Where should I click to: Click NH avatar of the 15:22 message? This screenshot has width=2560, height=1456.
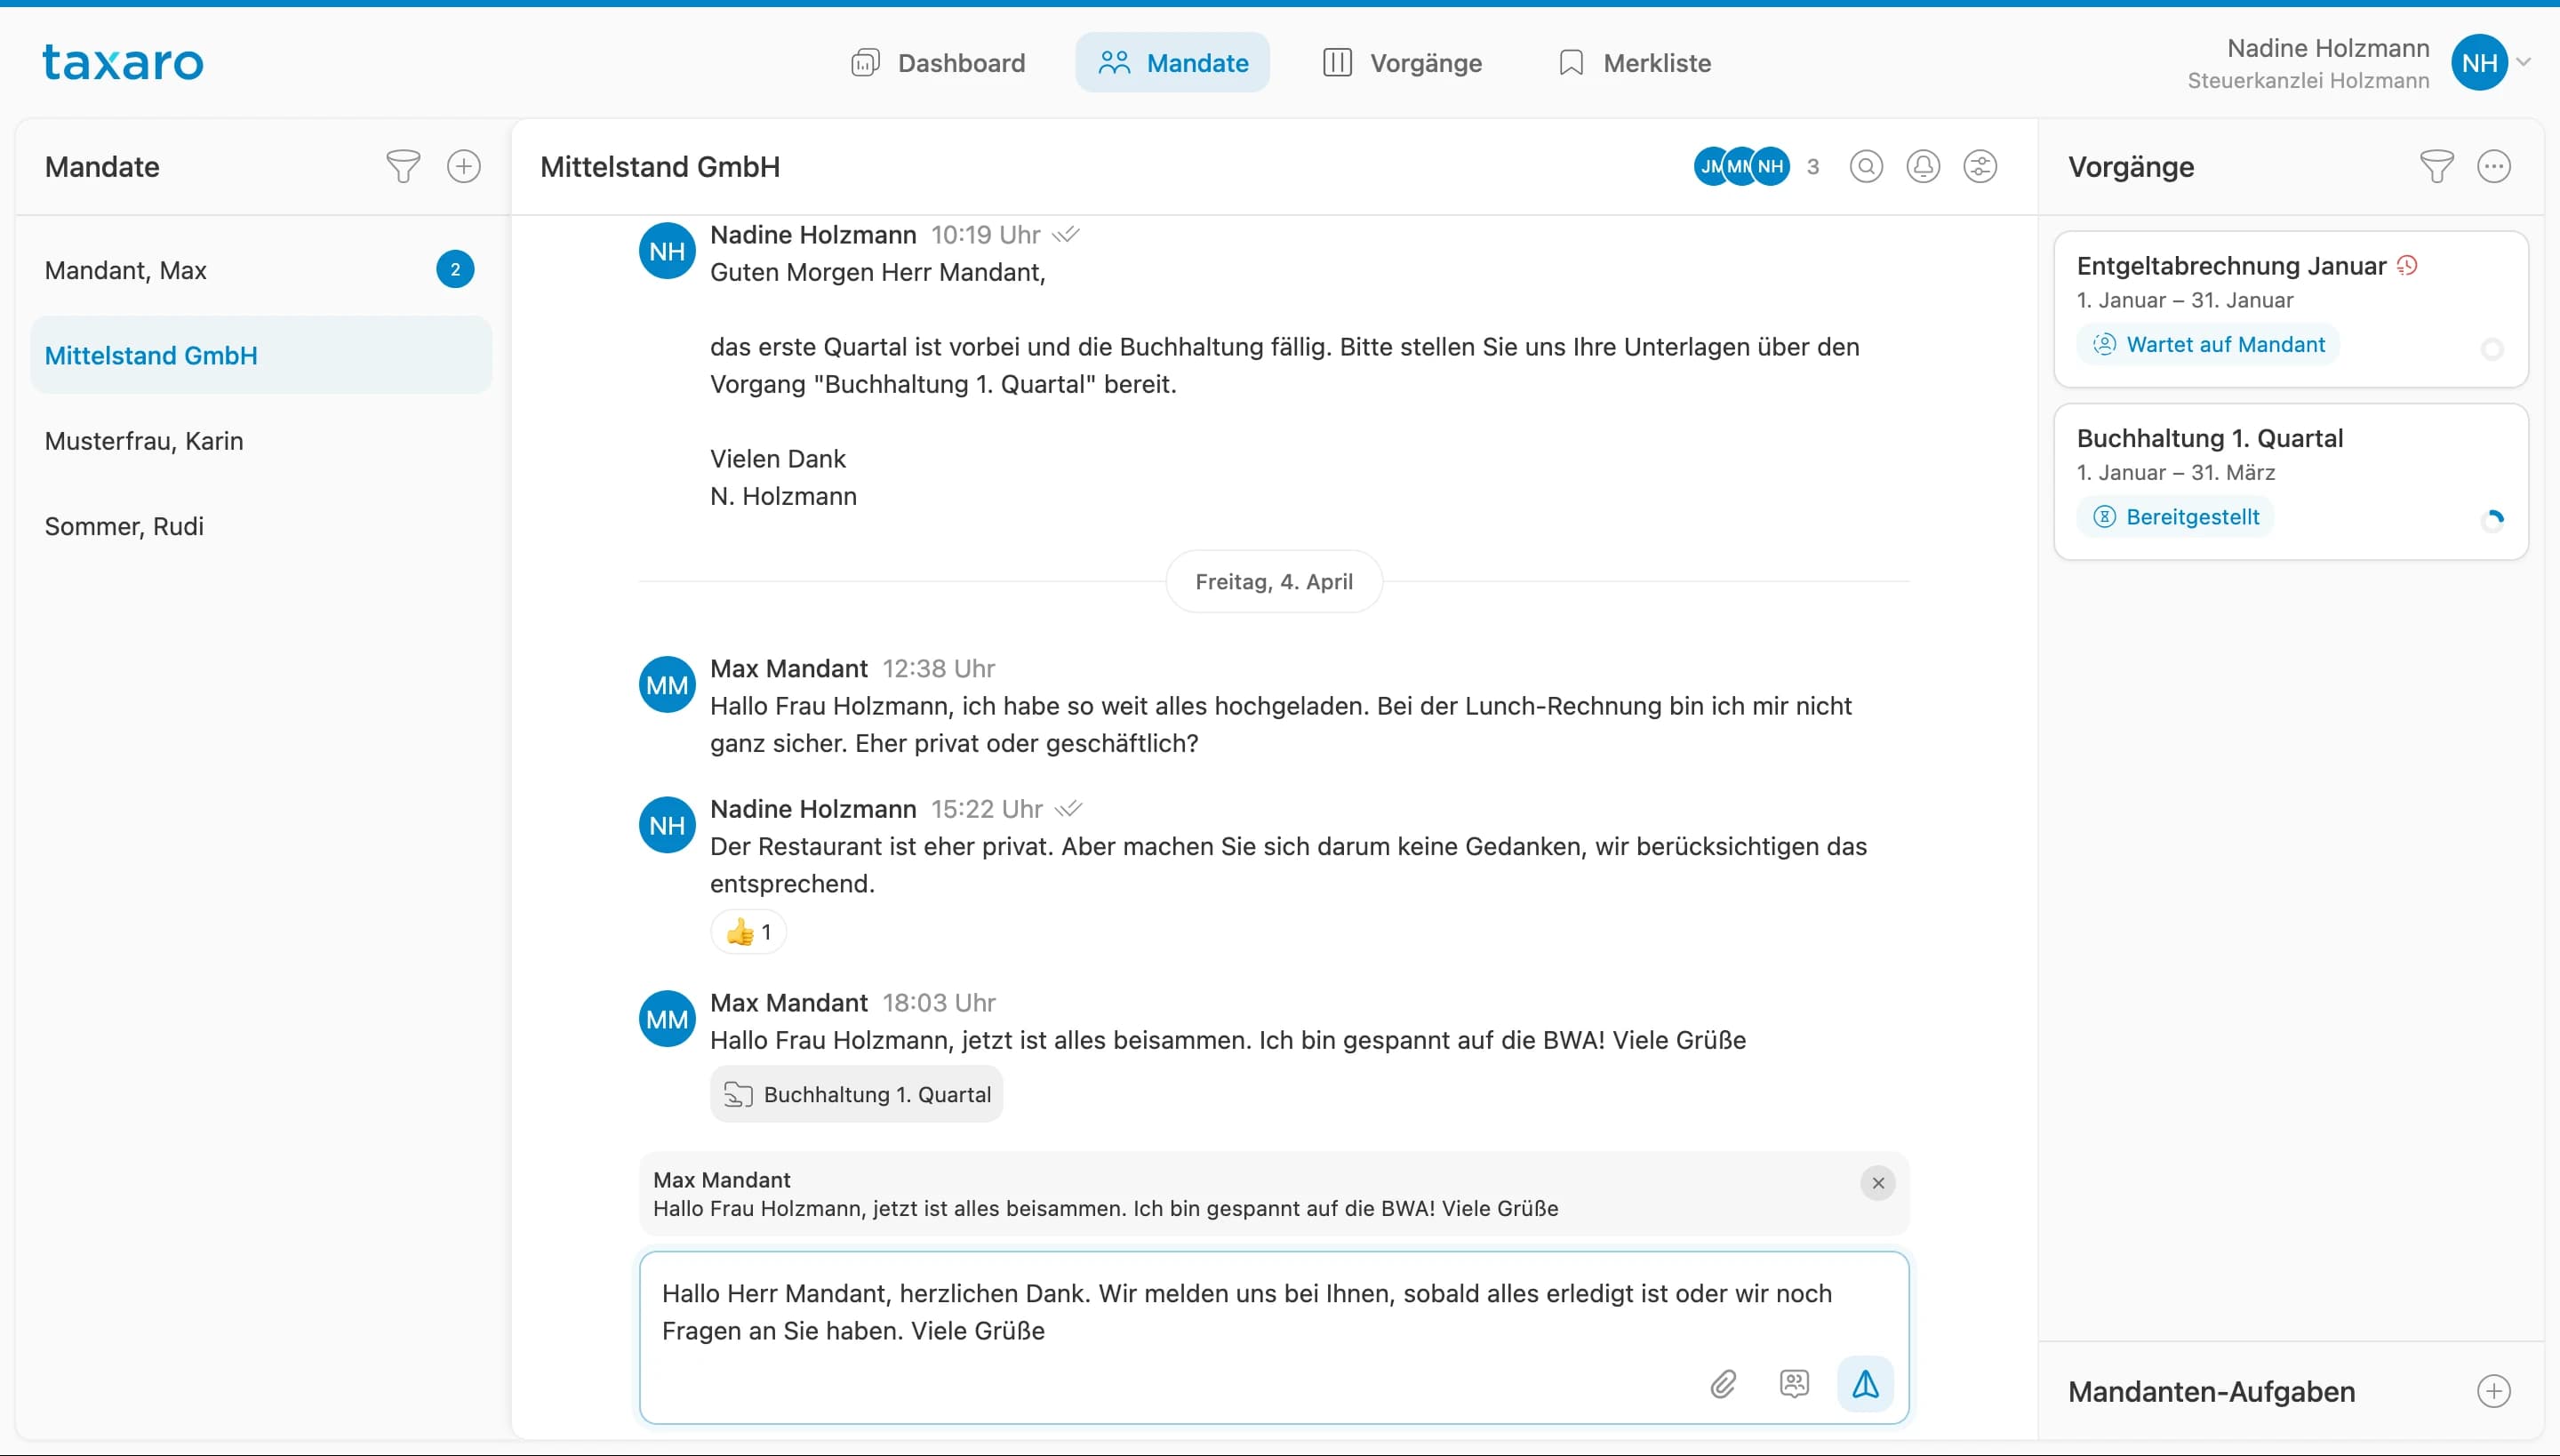(667, 825)
